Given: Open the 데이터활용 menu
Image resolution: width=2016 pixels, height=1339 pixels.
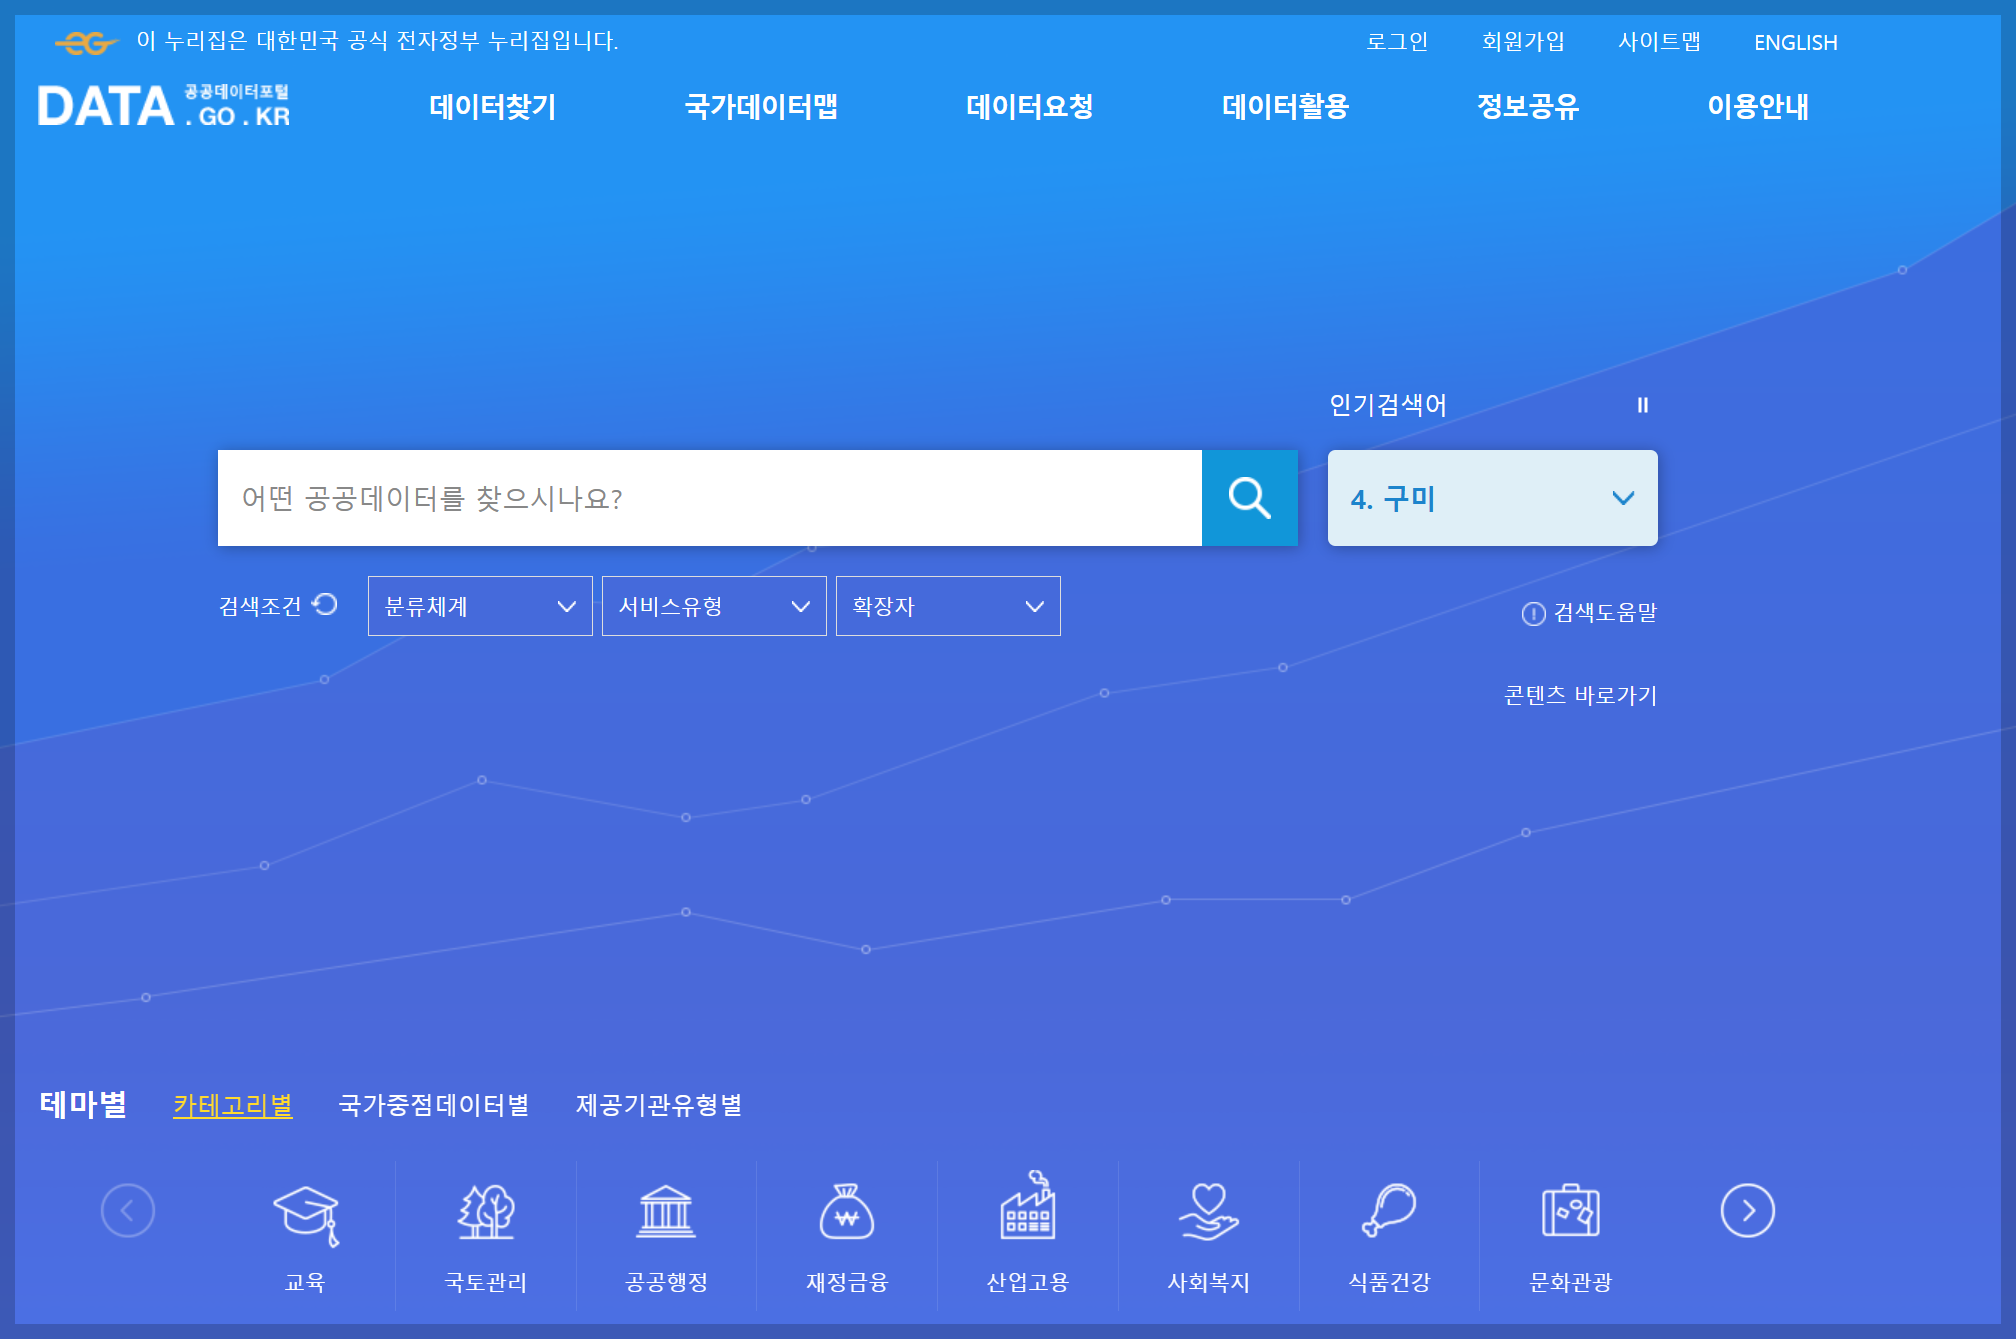Looking at the screenshot, I should point(1286,106).
